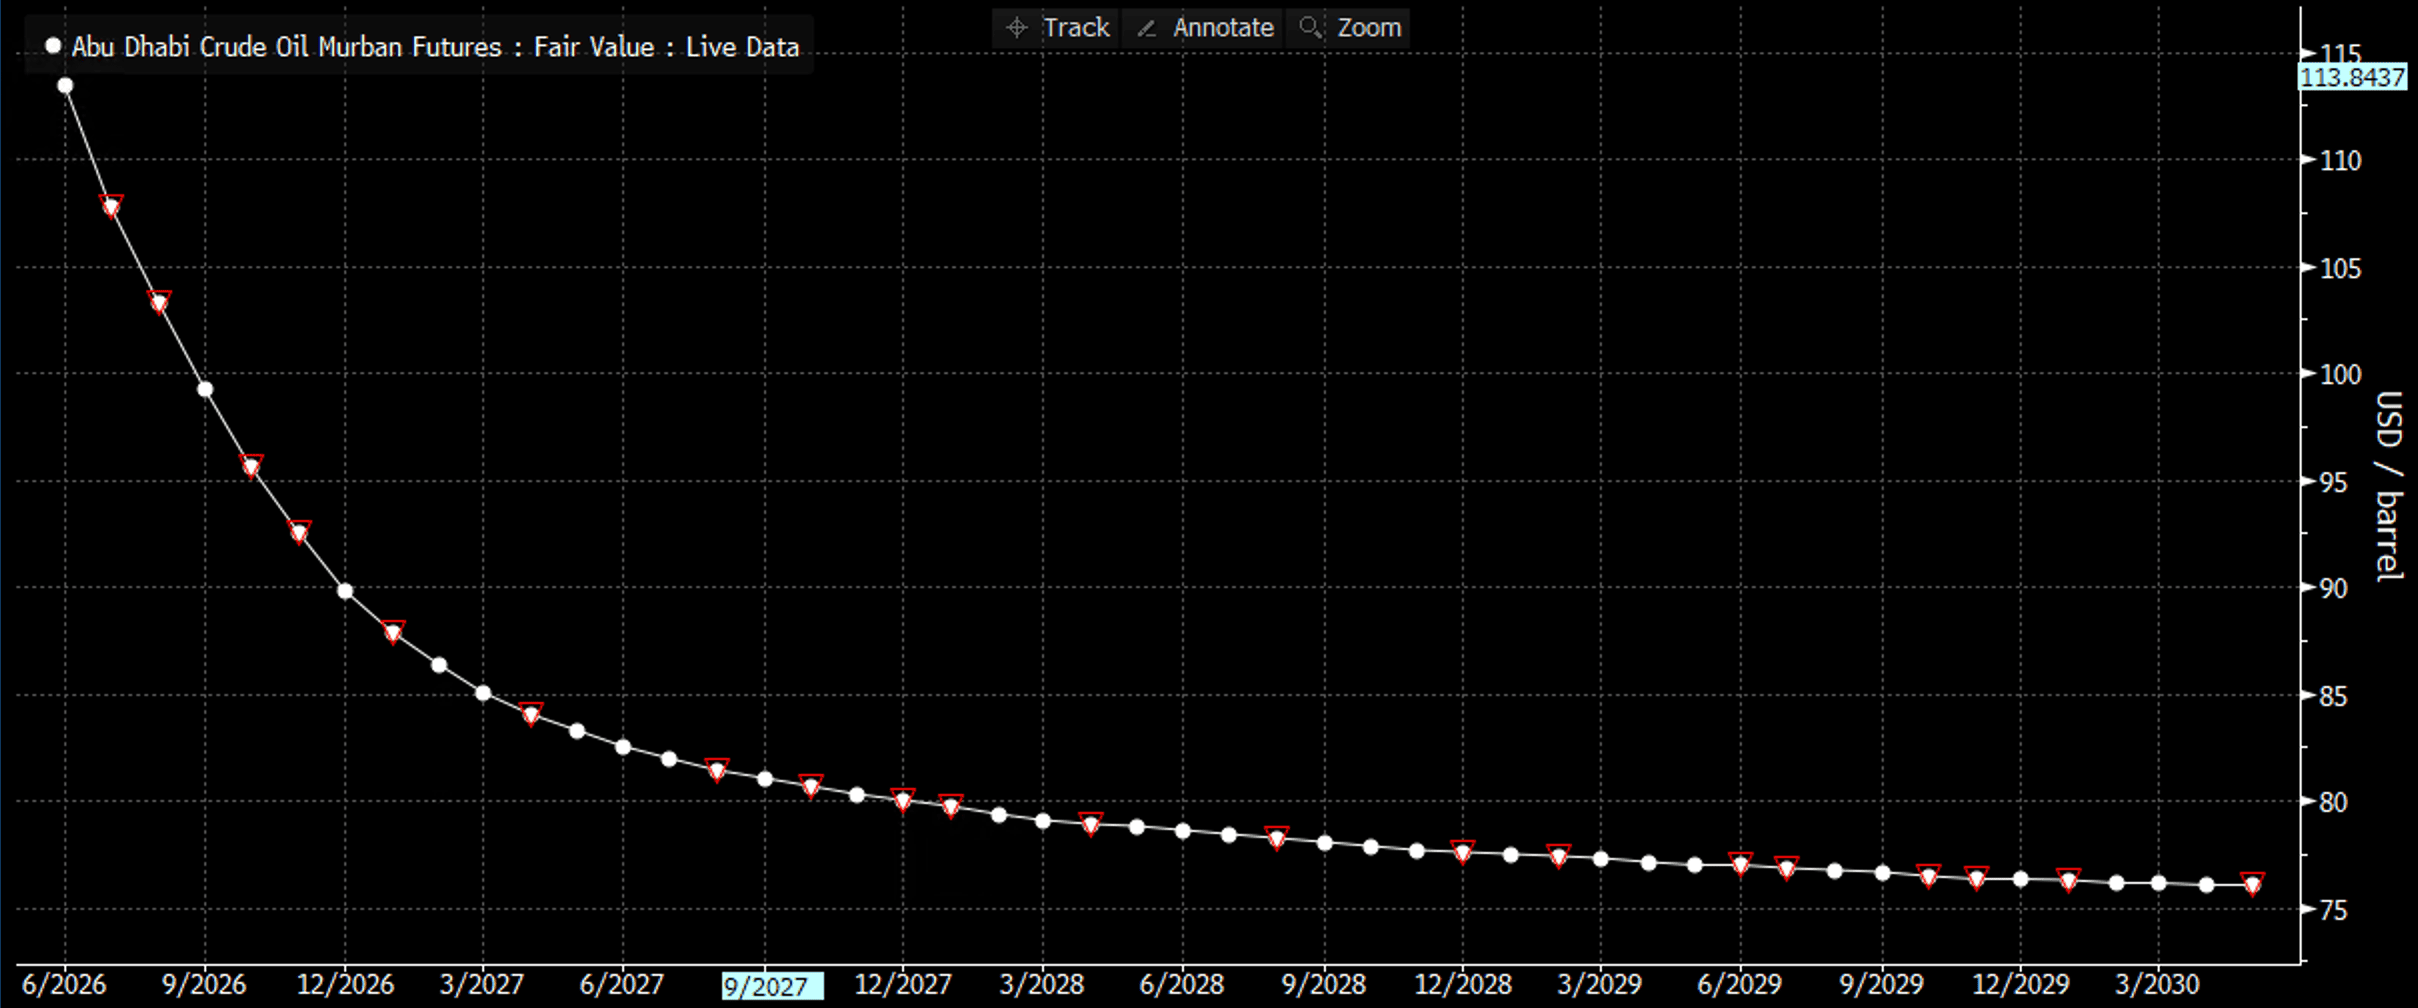
Task: Select the Track crosshair icon
Action: pos(1017,27)
